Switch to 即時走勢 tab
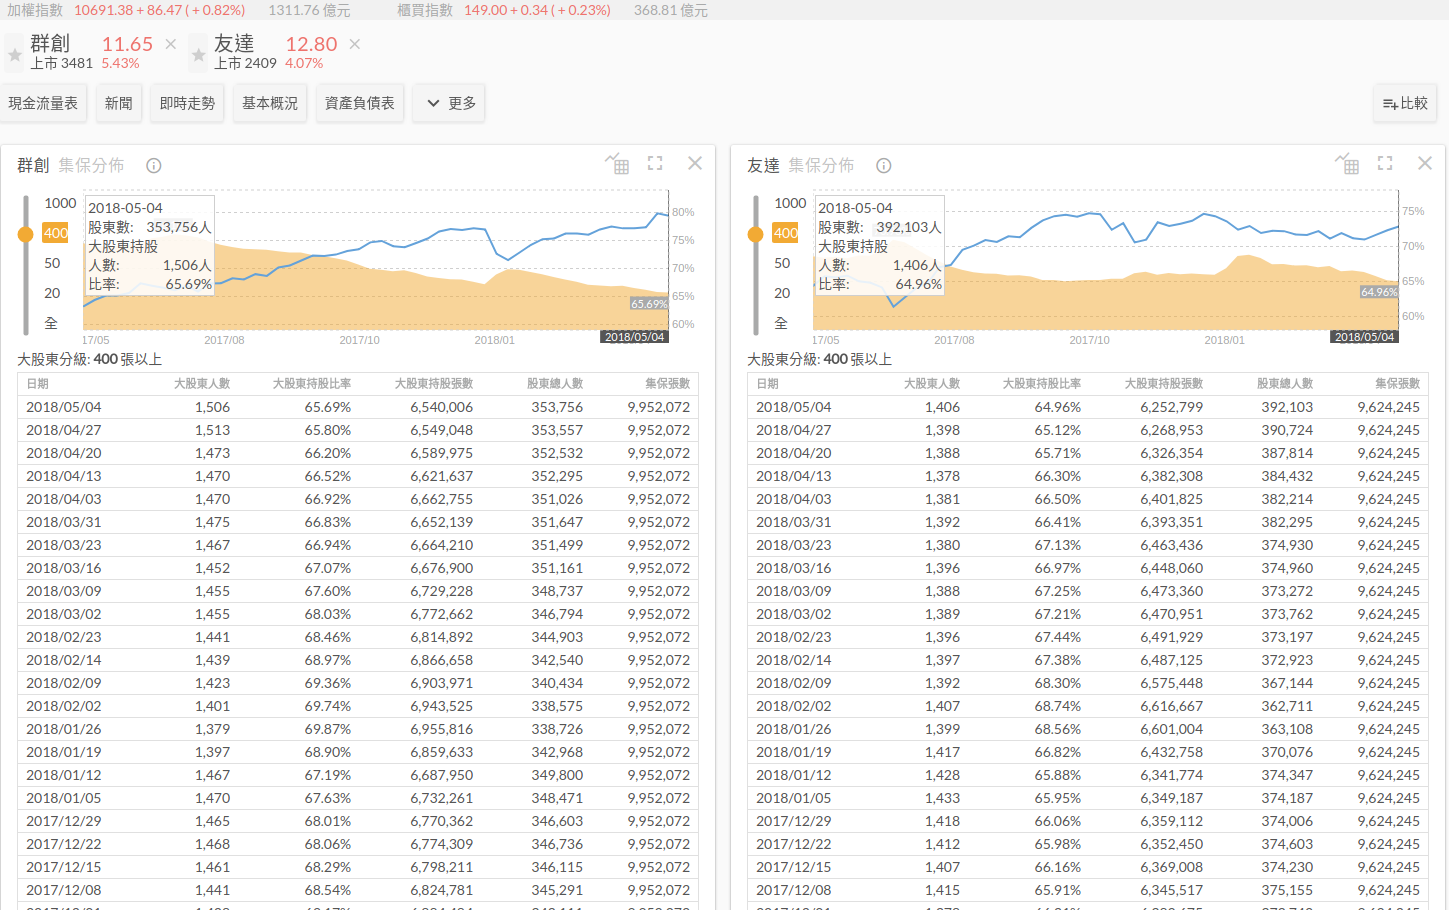The width and height of the screenshot is (1449, 910). 187,103
